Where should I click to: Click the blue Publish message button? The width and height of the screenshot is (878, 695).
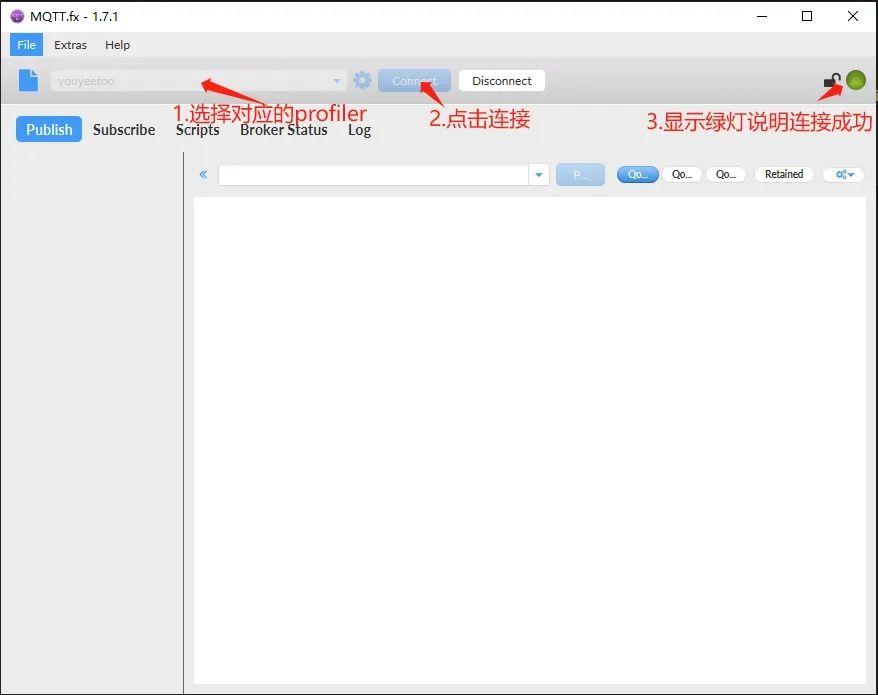pyautogui.click(x=580, y=174)
